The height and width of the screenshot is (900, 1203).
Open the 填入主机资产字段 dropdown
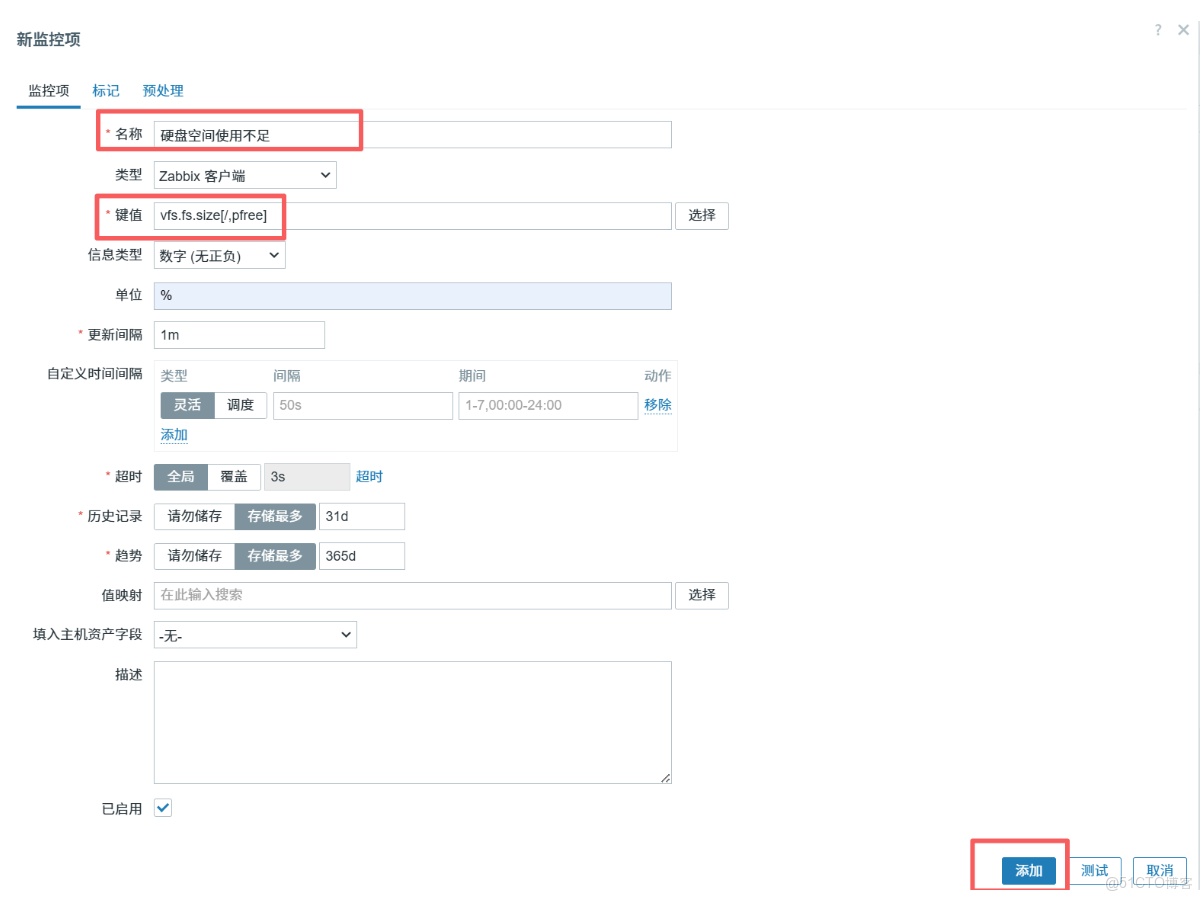tap(255, 635)
